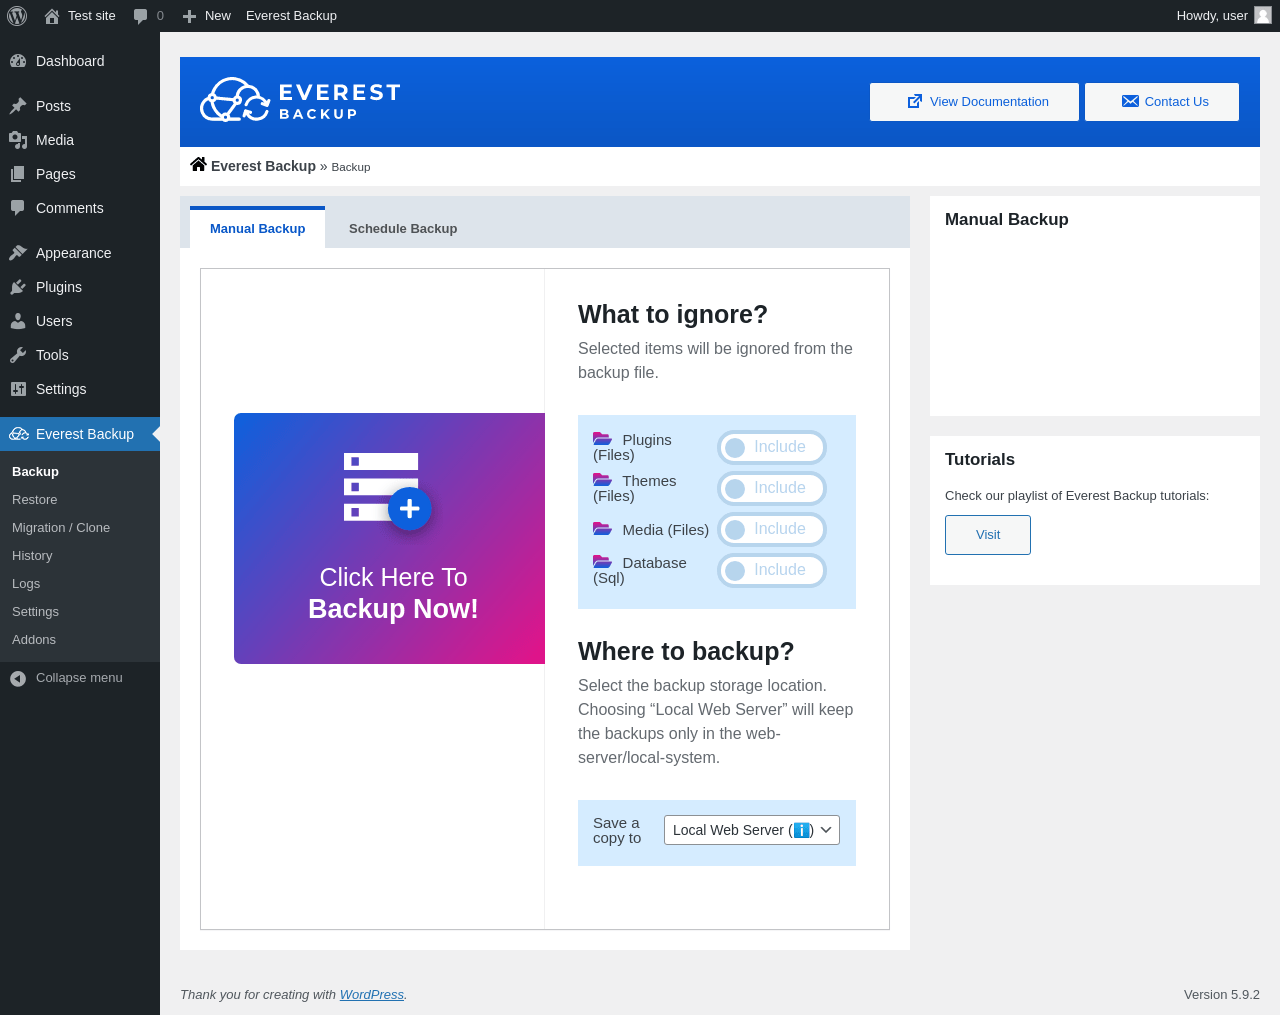Click the Dashboard gauge icon
This screenshot has width=1280, height=1015.
pos(18,61)
